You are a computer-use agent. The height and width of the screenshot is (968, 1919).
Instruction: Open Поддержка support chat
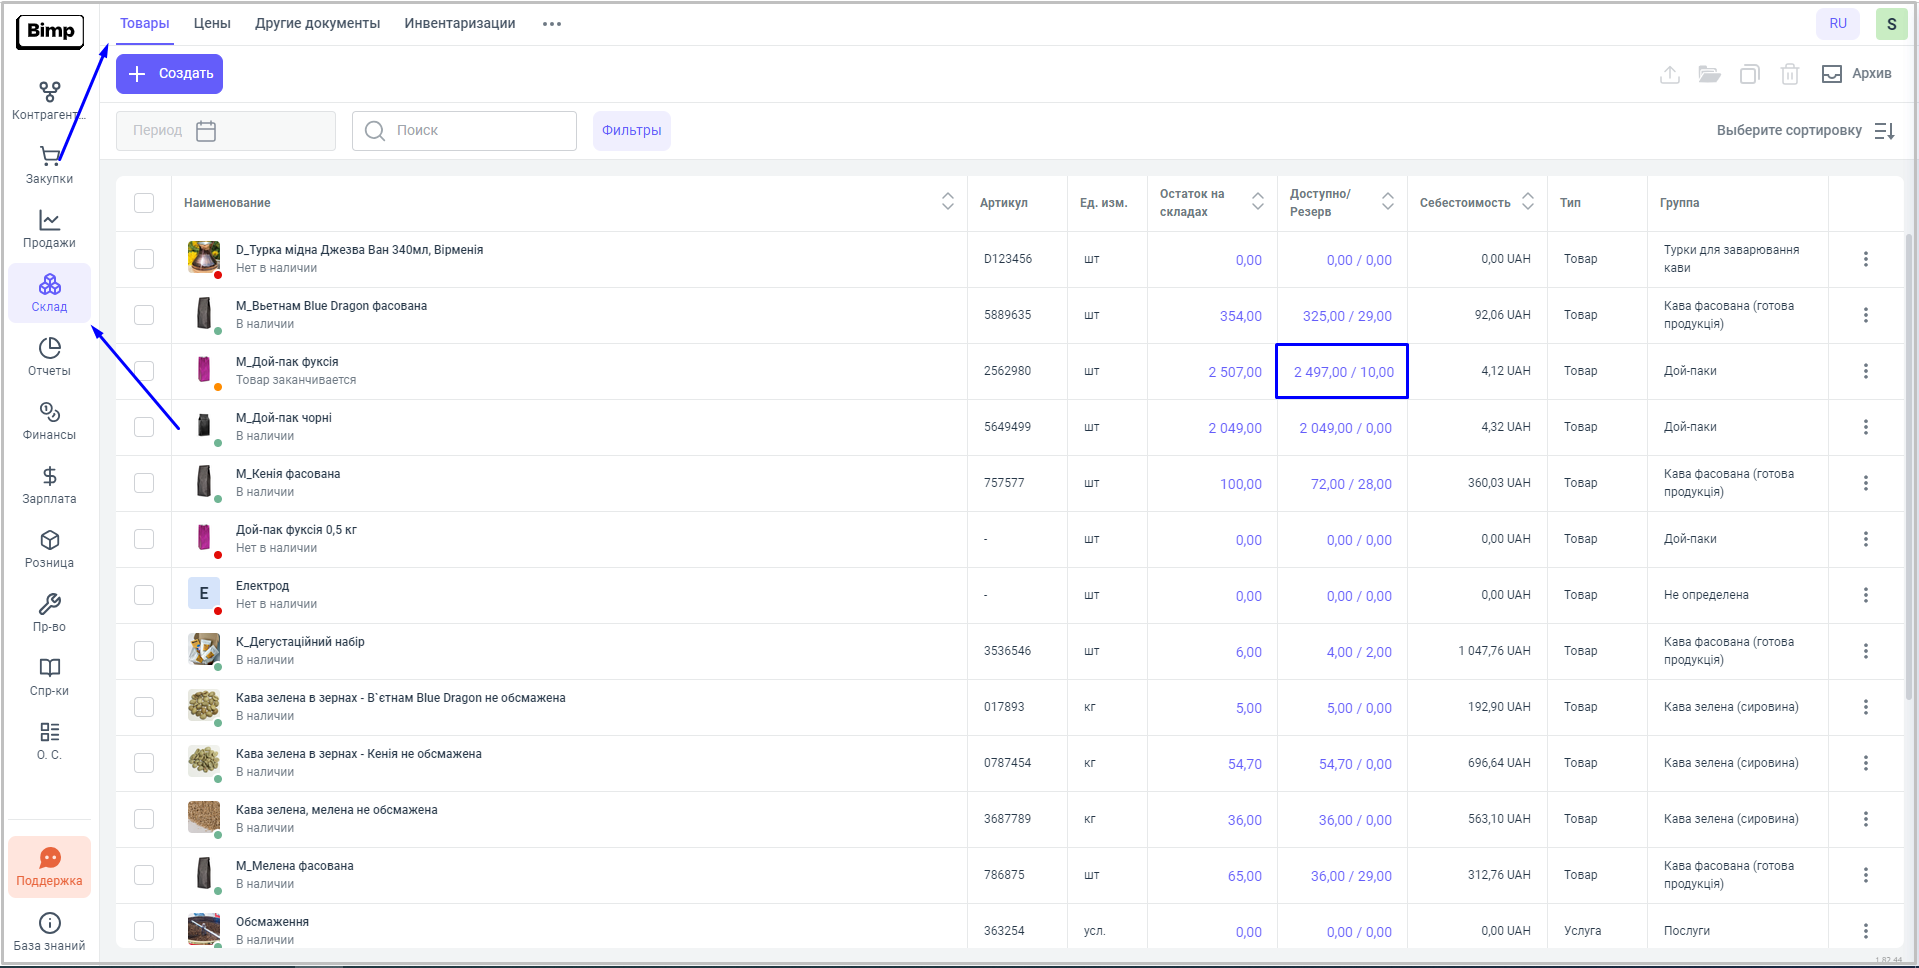[49, 867]
